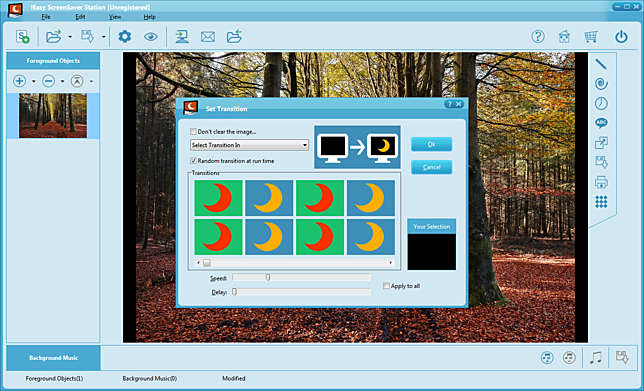Screen dimensions: 644x391
Task: Click the monitor transition preview image in the dialog
Action: coord(357,147)
